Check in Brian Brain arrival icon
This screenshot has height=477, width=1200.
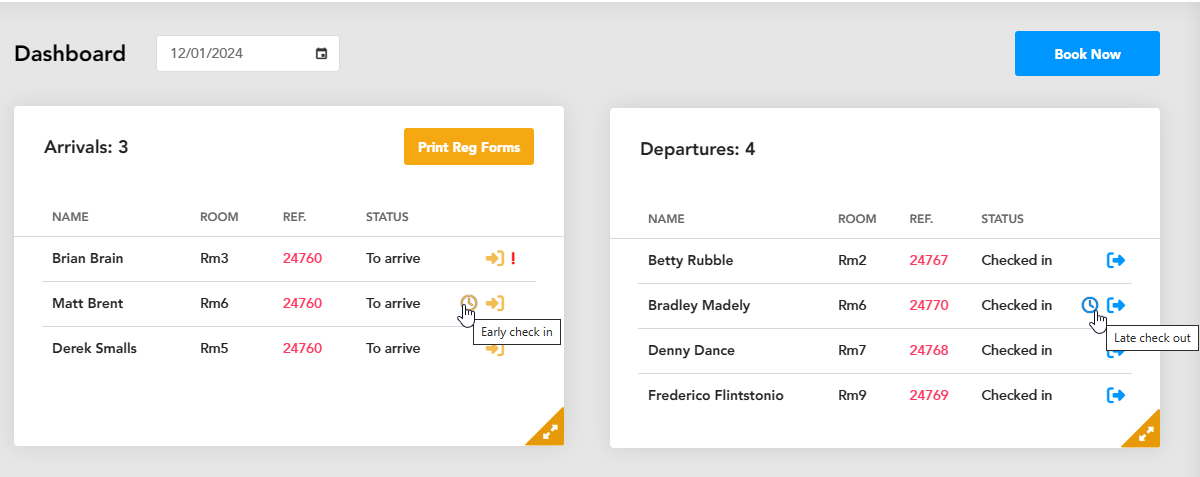point(494,258)
